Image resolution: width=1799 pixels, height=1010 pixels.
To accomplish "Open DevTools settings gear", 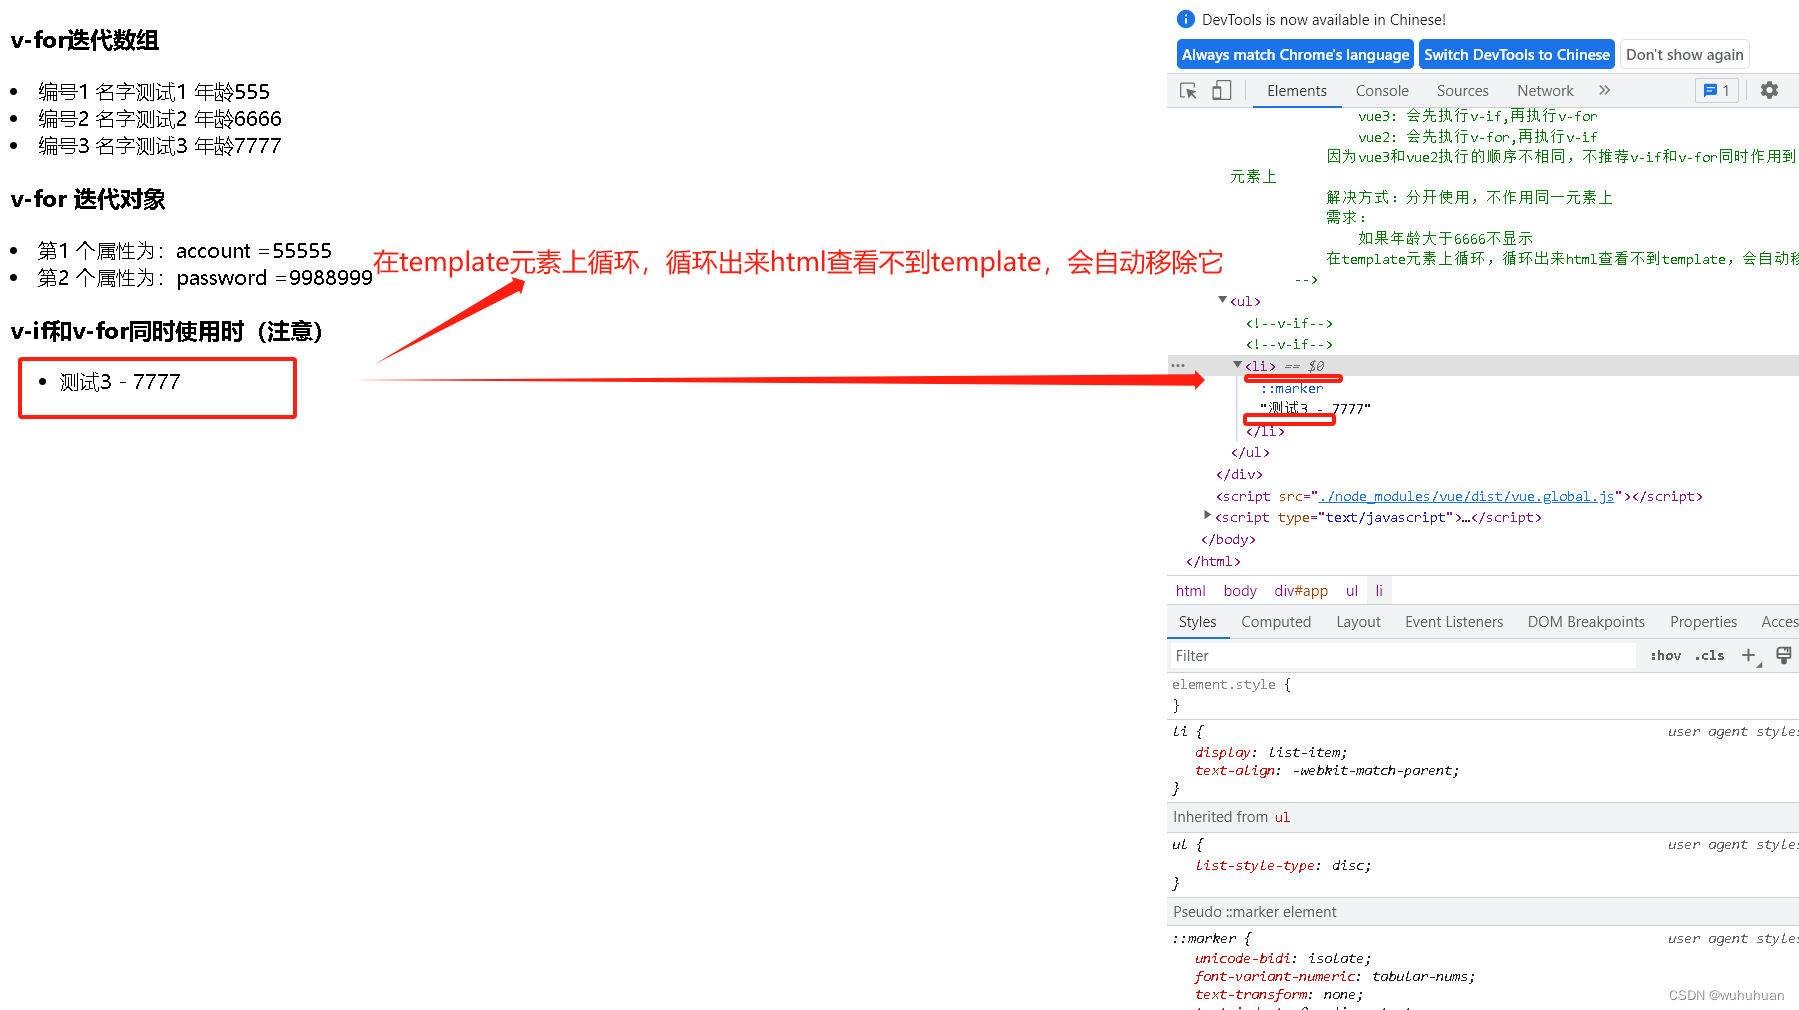I will [1769, 90].
